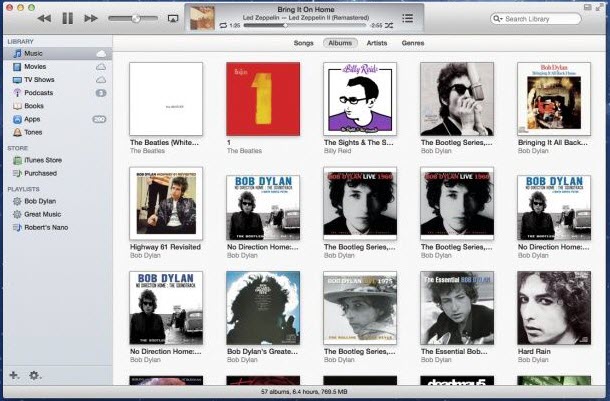
Task: Add a playlist with the plus button
Action: [14, 375]
